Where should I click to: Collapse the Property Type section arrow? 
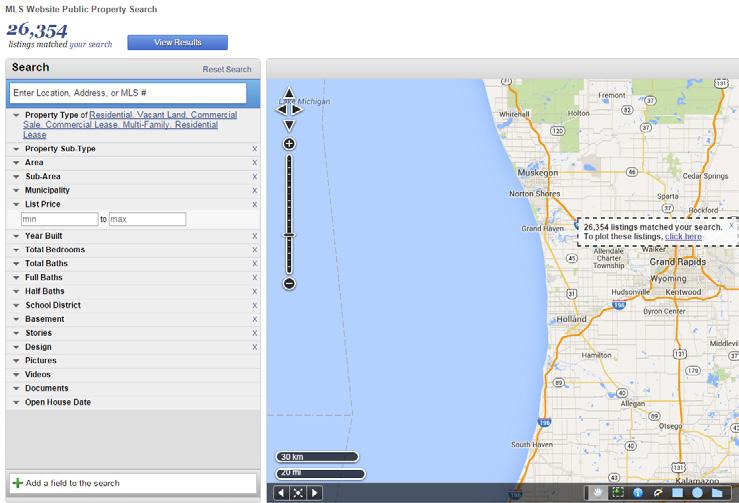16,115
